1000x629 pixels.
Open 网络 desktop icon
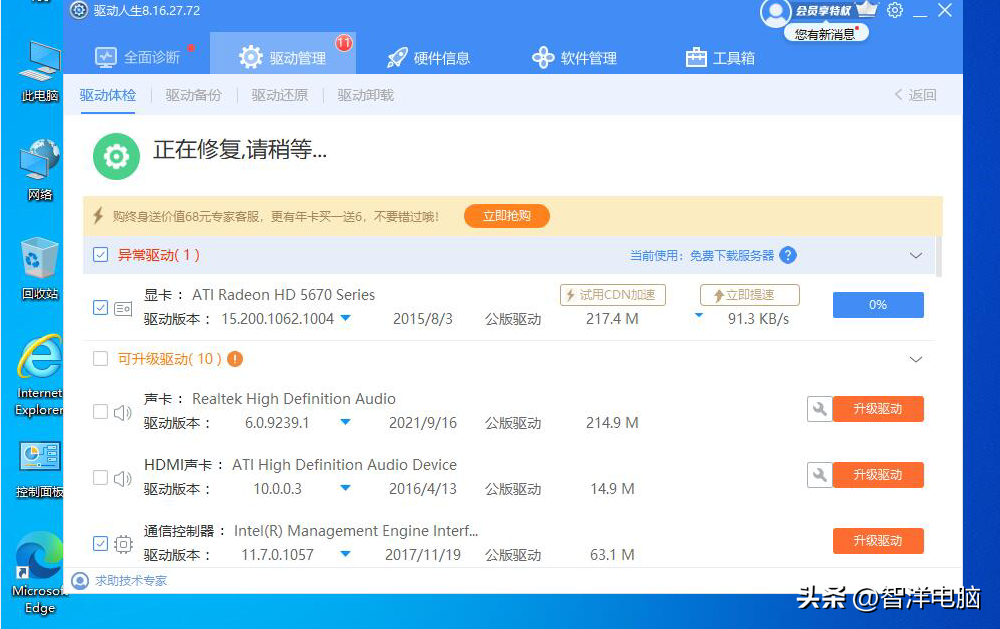[x=40, y=170]
